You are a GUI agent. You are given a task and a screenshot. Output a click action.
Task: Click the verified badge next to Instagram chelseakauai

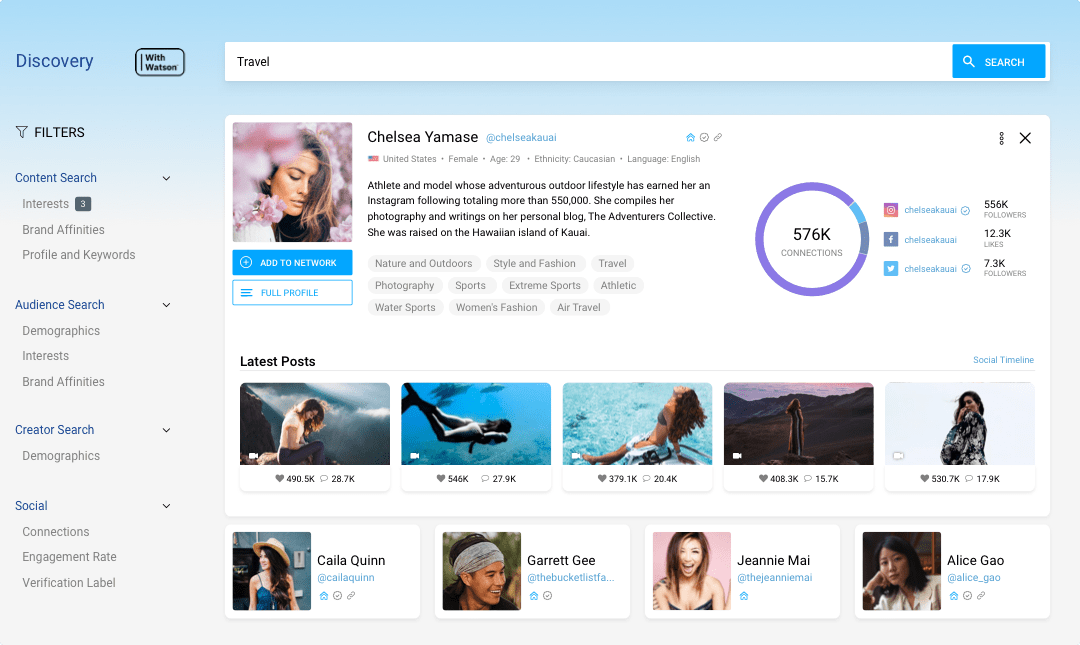pos(966,210)
